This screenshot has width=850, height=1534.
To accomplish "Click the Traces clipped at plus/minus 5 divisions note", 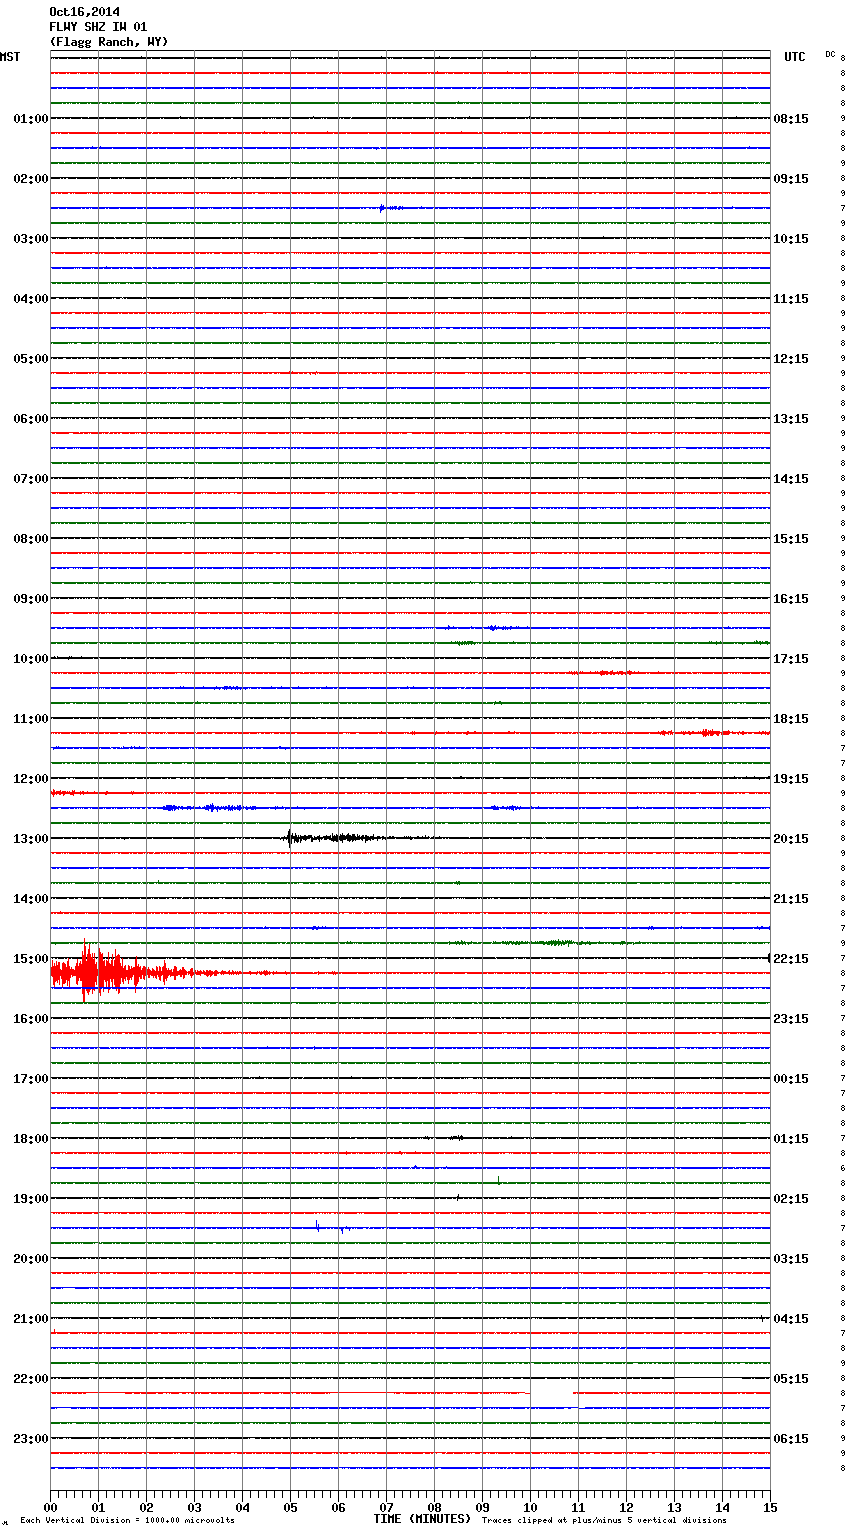I will point(604,1520).
